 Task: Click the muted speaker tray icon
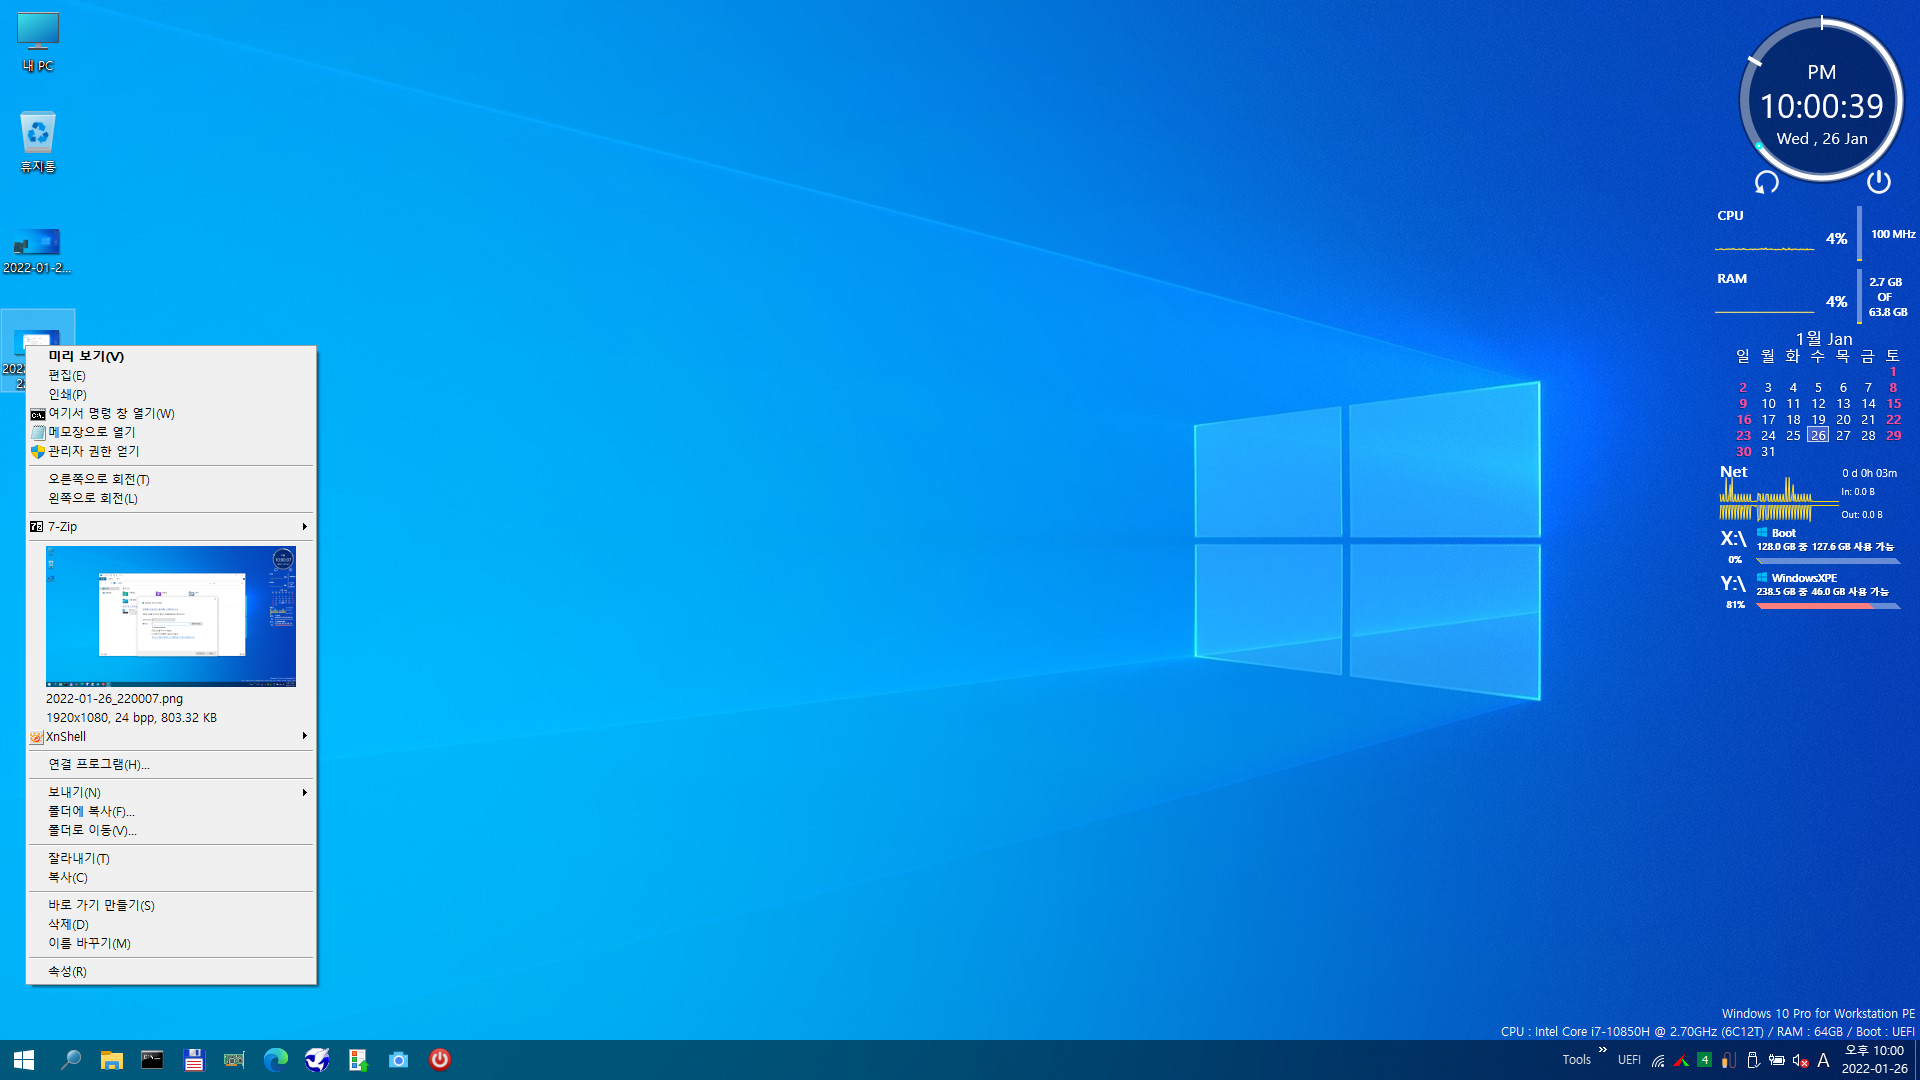click(1800, 1061)
